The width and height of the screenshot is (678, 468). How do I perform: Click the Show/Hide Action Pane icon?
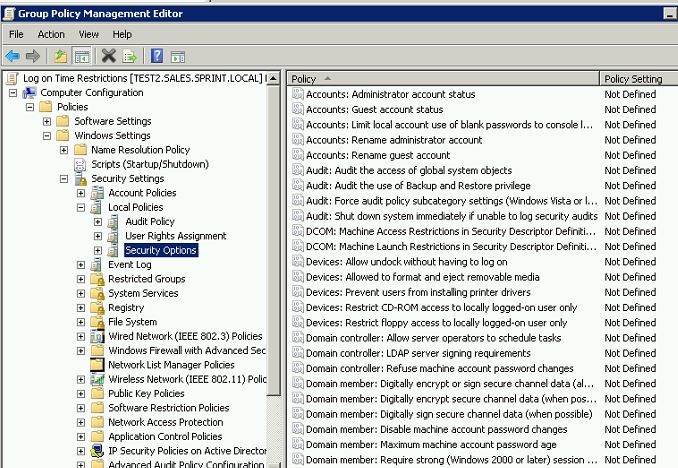tap(178, 57)
